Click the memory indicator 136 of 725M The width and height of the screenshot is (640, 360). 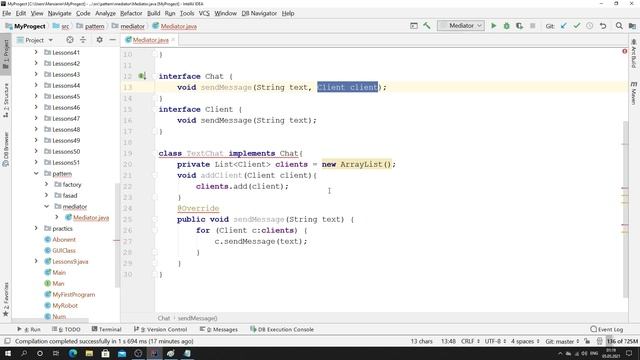(x=622, y=341)
